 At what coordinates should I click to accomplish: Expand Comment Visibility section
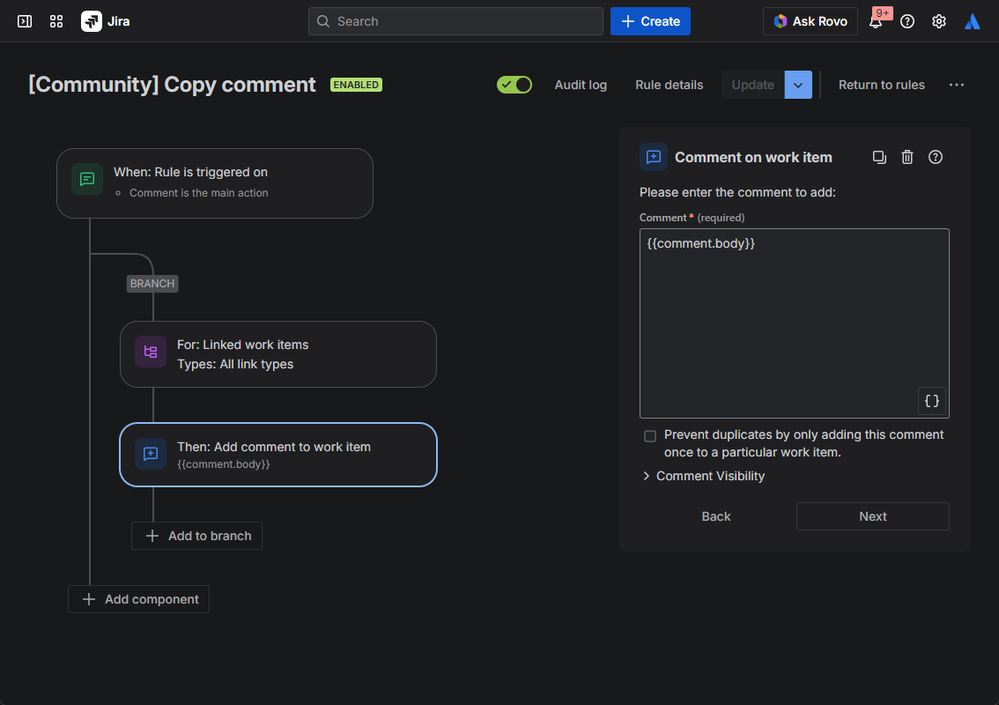[704, 476]
